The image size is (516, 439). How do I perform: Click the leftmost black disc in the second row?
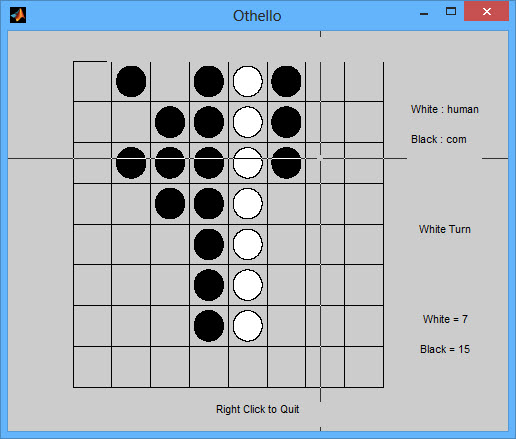click(x=170, y=122)
